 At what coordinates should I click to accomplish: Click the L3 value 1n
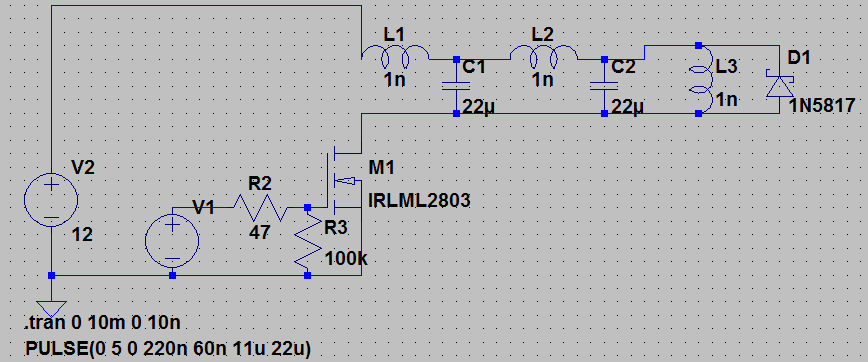[726, 100]
